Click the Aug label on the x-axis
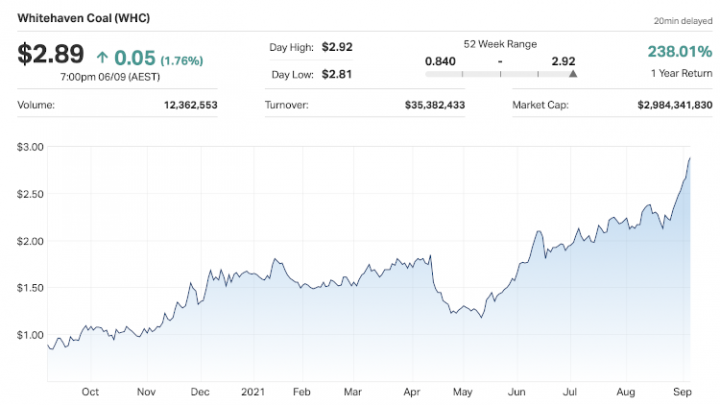 [x=626, y=392]
